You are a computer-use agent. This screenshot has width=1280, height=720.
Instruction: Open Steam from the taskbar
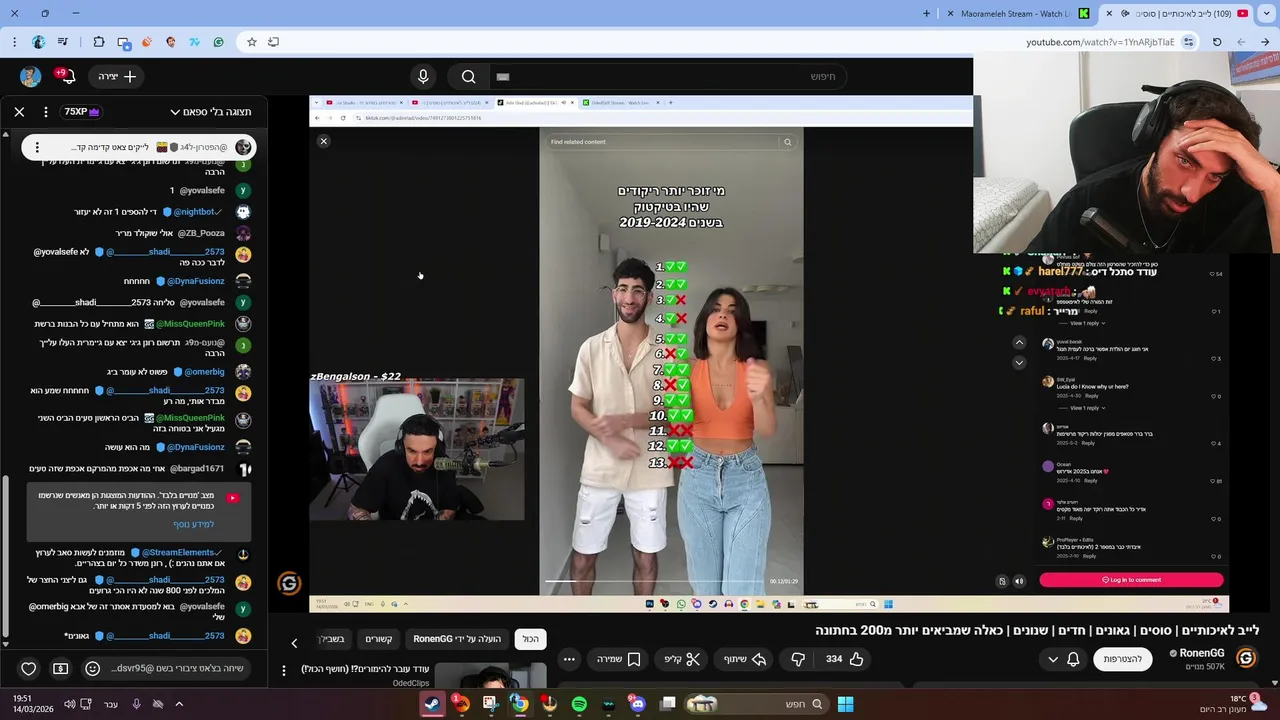431,704
